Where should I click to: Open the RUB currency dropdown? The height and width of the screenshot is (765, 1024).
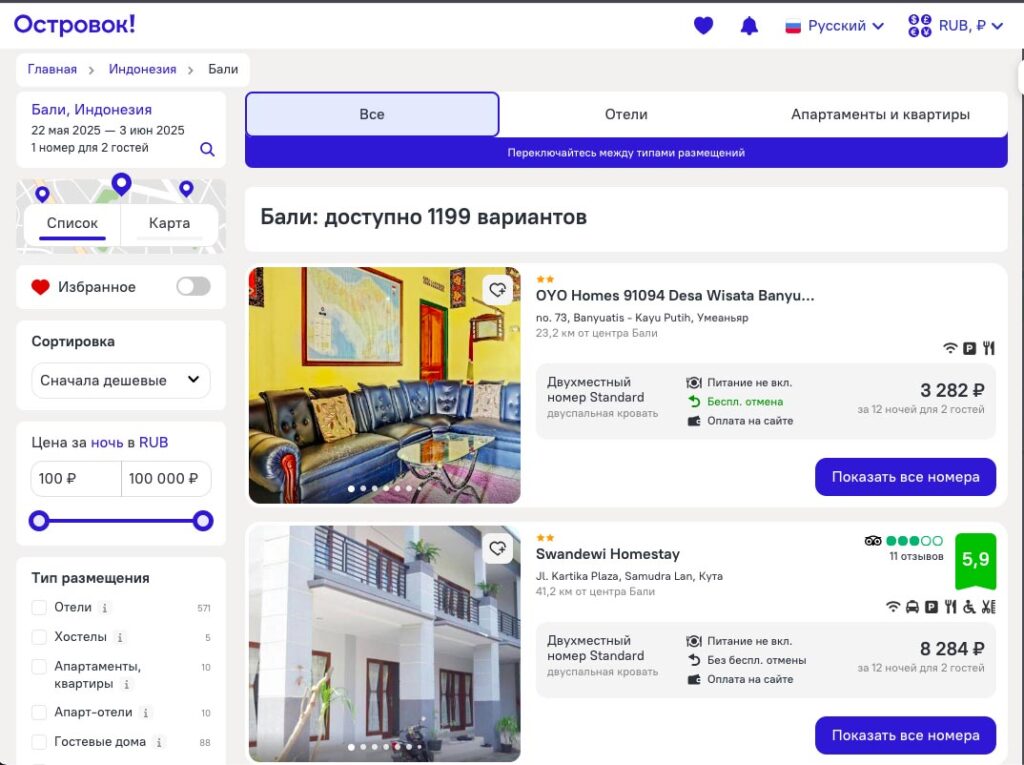[955, 25]
